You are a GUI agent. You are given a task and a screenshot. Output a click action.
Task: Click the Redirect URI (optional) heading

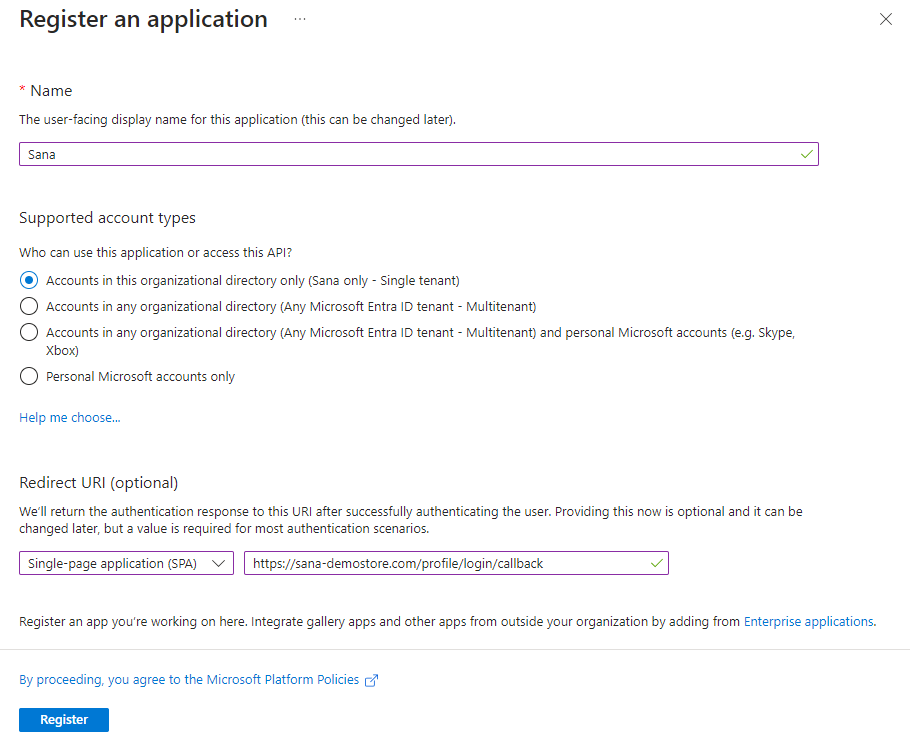pyautogui.click(x=98, y=482)
